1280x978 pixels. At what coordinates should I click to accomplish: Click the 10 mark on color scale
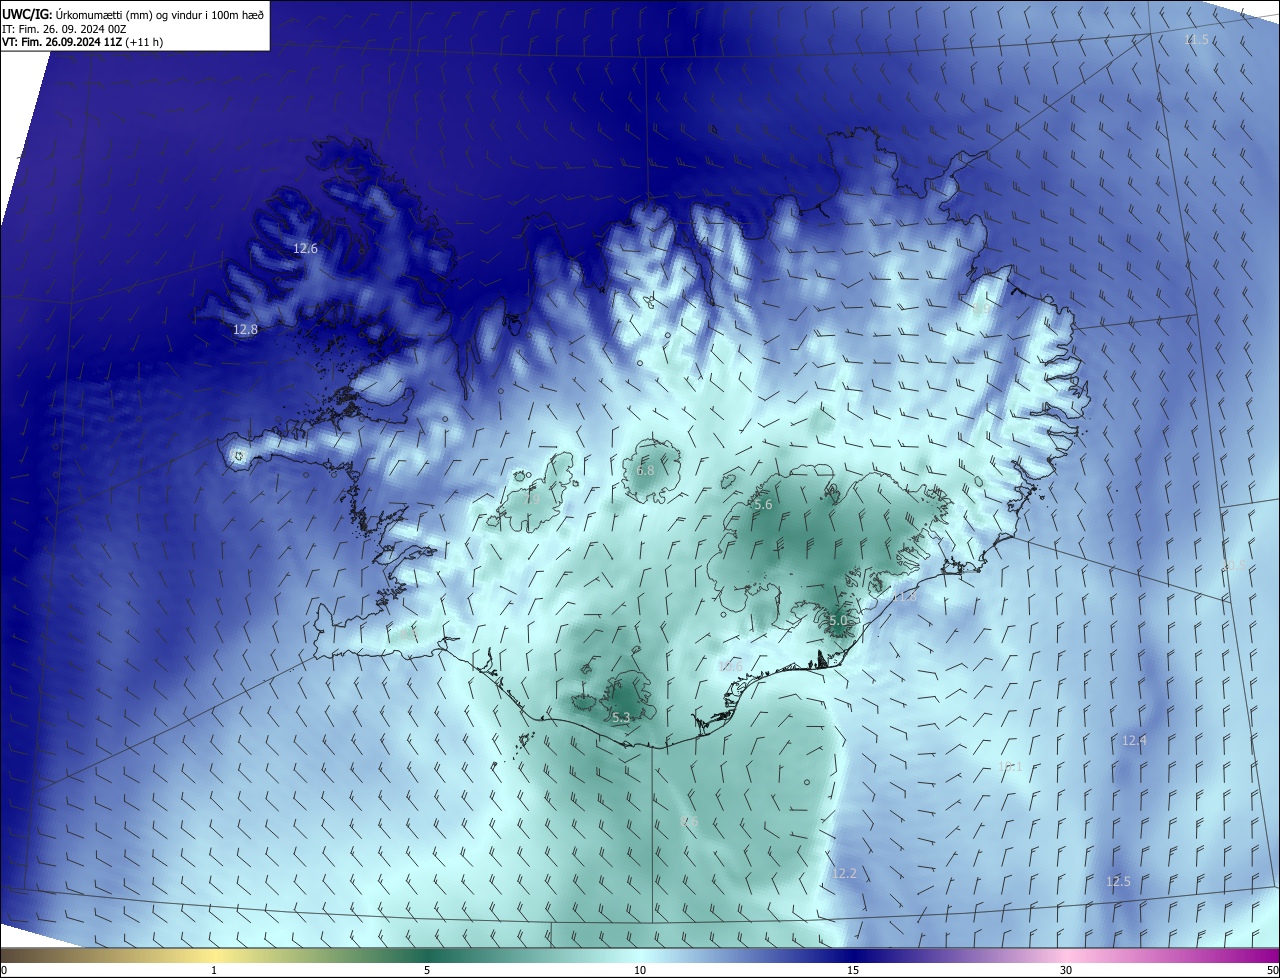point(640,970)
